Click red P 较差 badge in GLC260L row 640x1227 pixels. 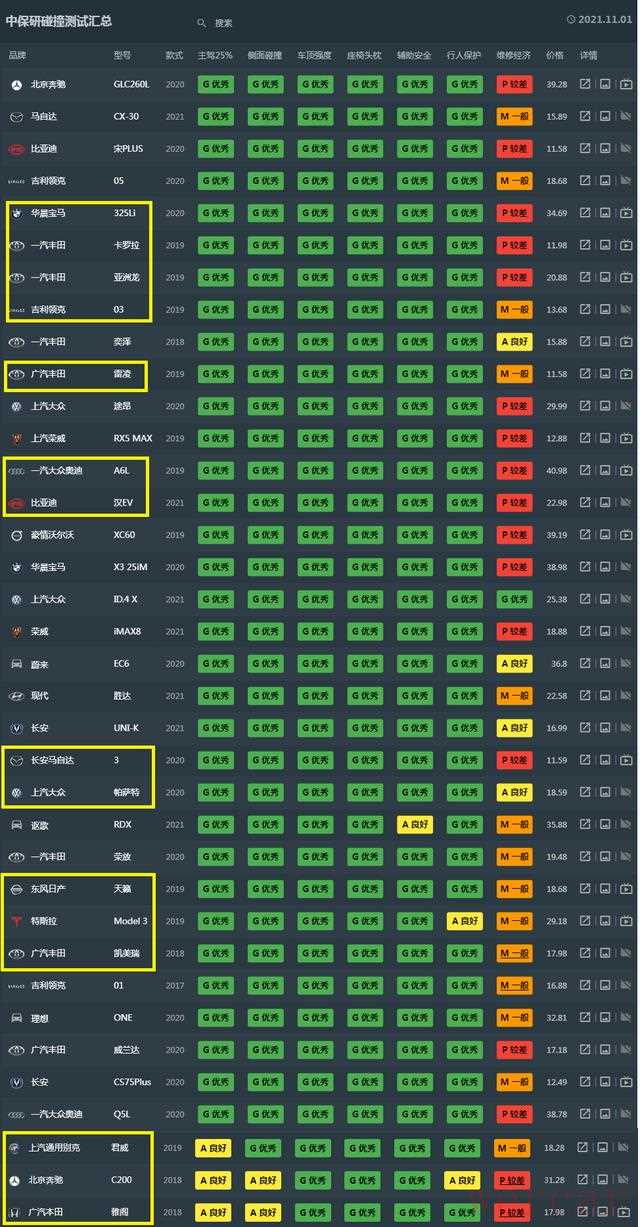click(514, 85)
